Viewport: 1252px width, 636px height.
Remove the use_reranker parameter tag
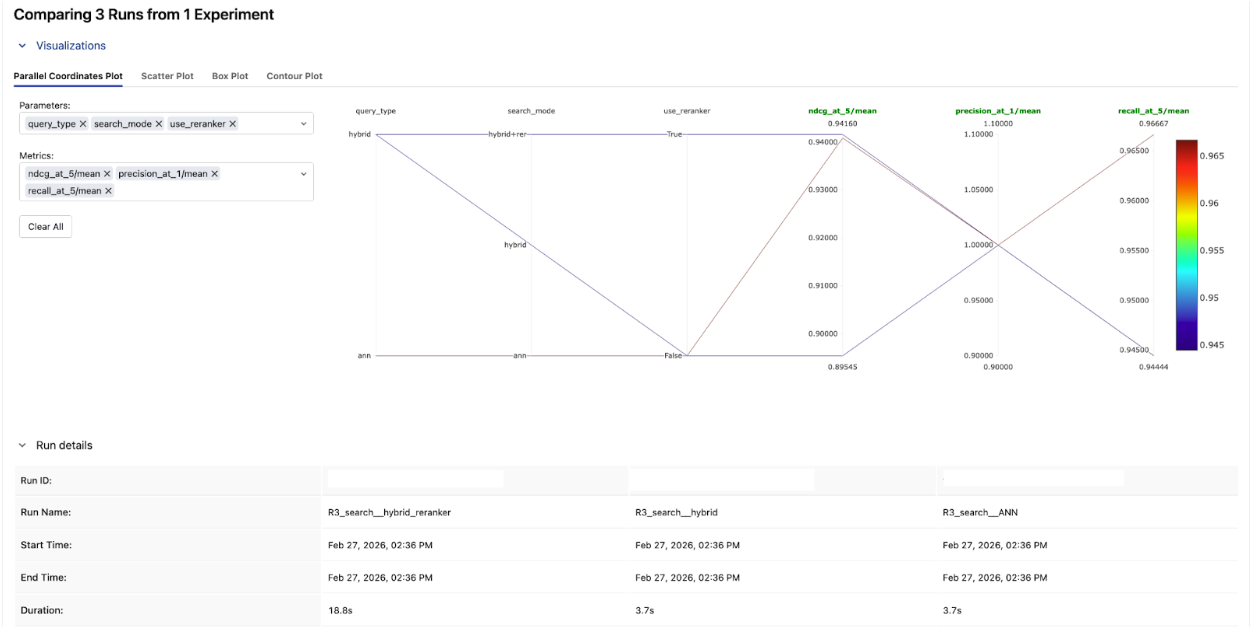click(x=233, y=124)
